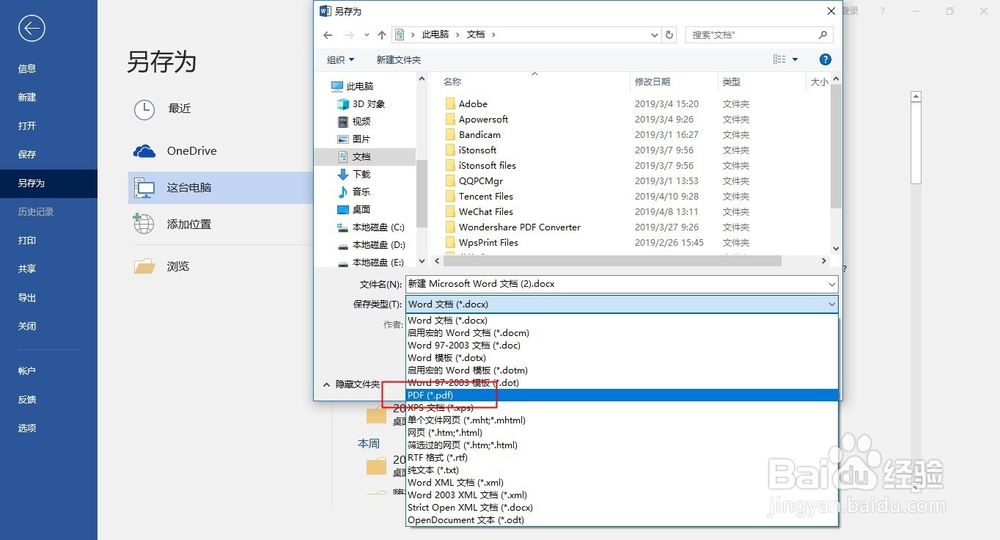
Task: Open the Bandicam folder icon
Action: pos(450,135)
